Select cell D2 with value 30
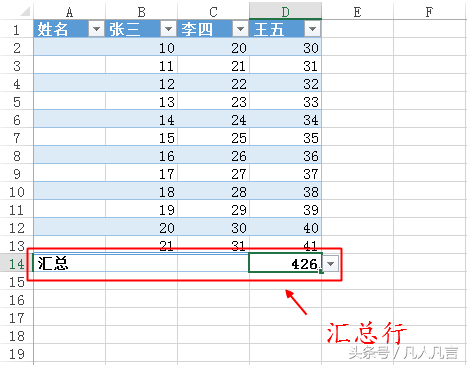Viewport: 467px width, 365px height. 285,48
